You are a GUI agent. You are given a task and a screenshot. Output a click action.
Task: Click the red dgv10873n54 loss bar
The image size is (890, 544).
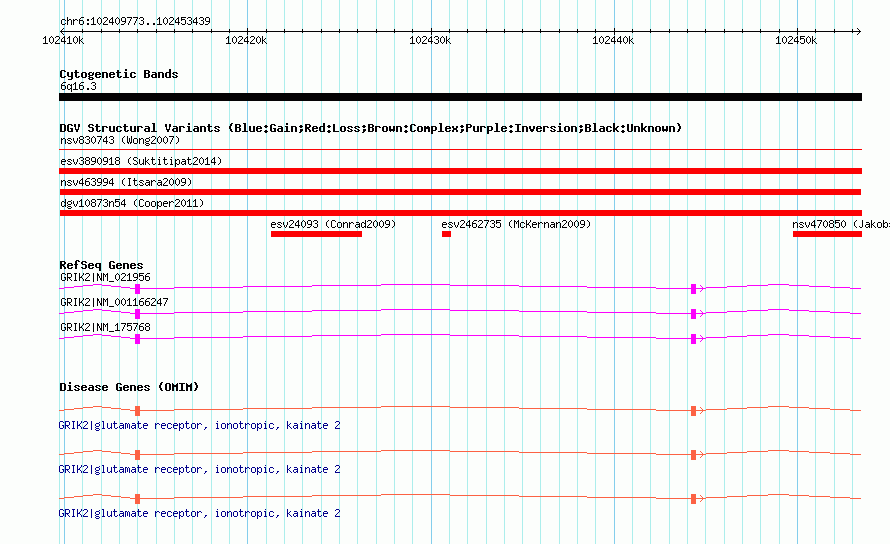pyautogui.click(x=460, y=213)
